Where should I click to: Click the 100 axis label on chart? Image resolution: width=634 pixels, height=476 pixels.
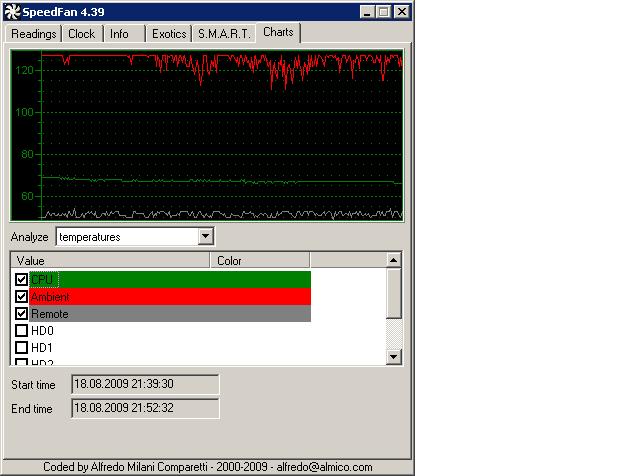click(24, 112)
